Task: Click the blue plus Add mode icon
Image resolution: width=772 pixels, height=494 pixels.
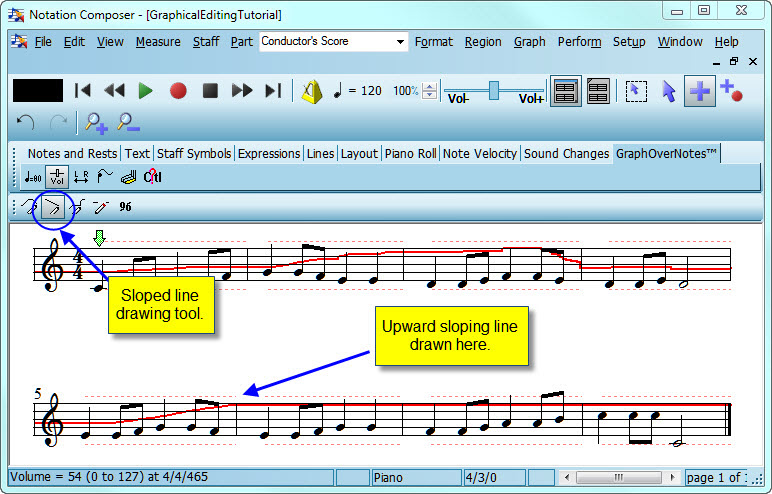Action: (x=699, y=91)
